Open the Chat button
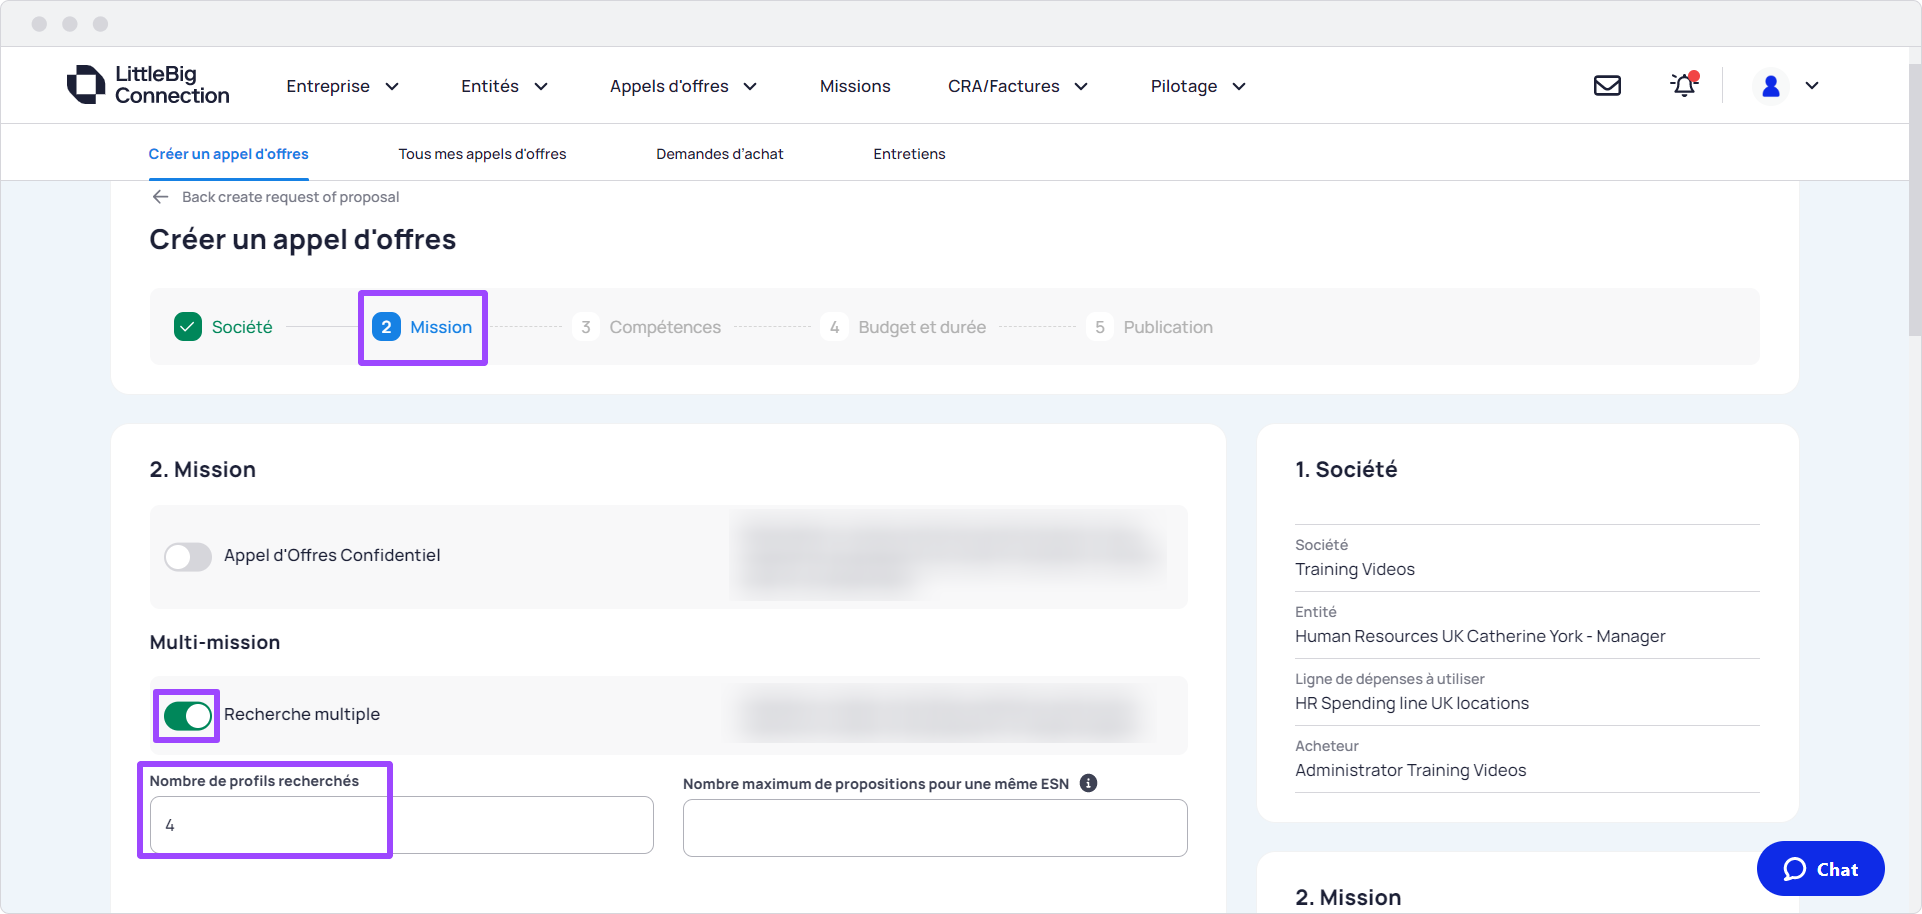 [1820, 869]
